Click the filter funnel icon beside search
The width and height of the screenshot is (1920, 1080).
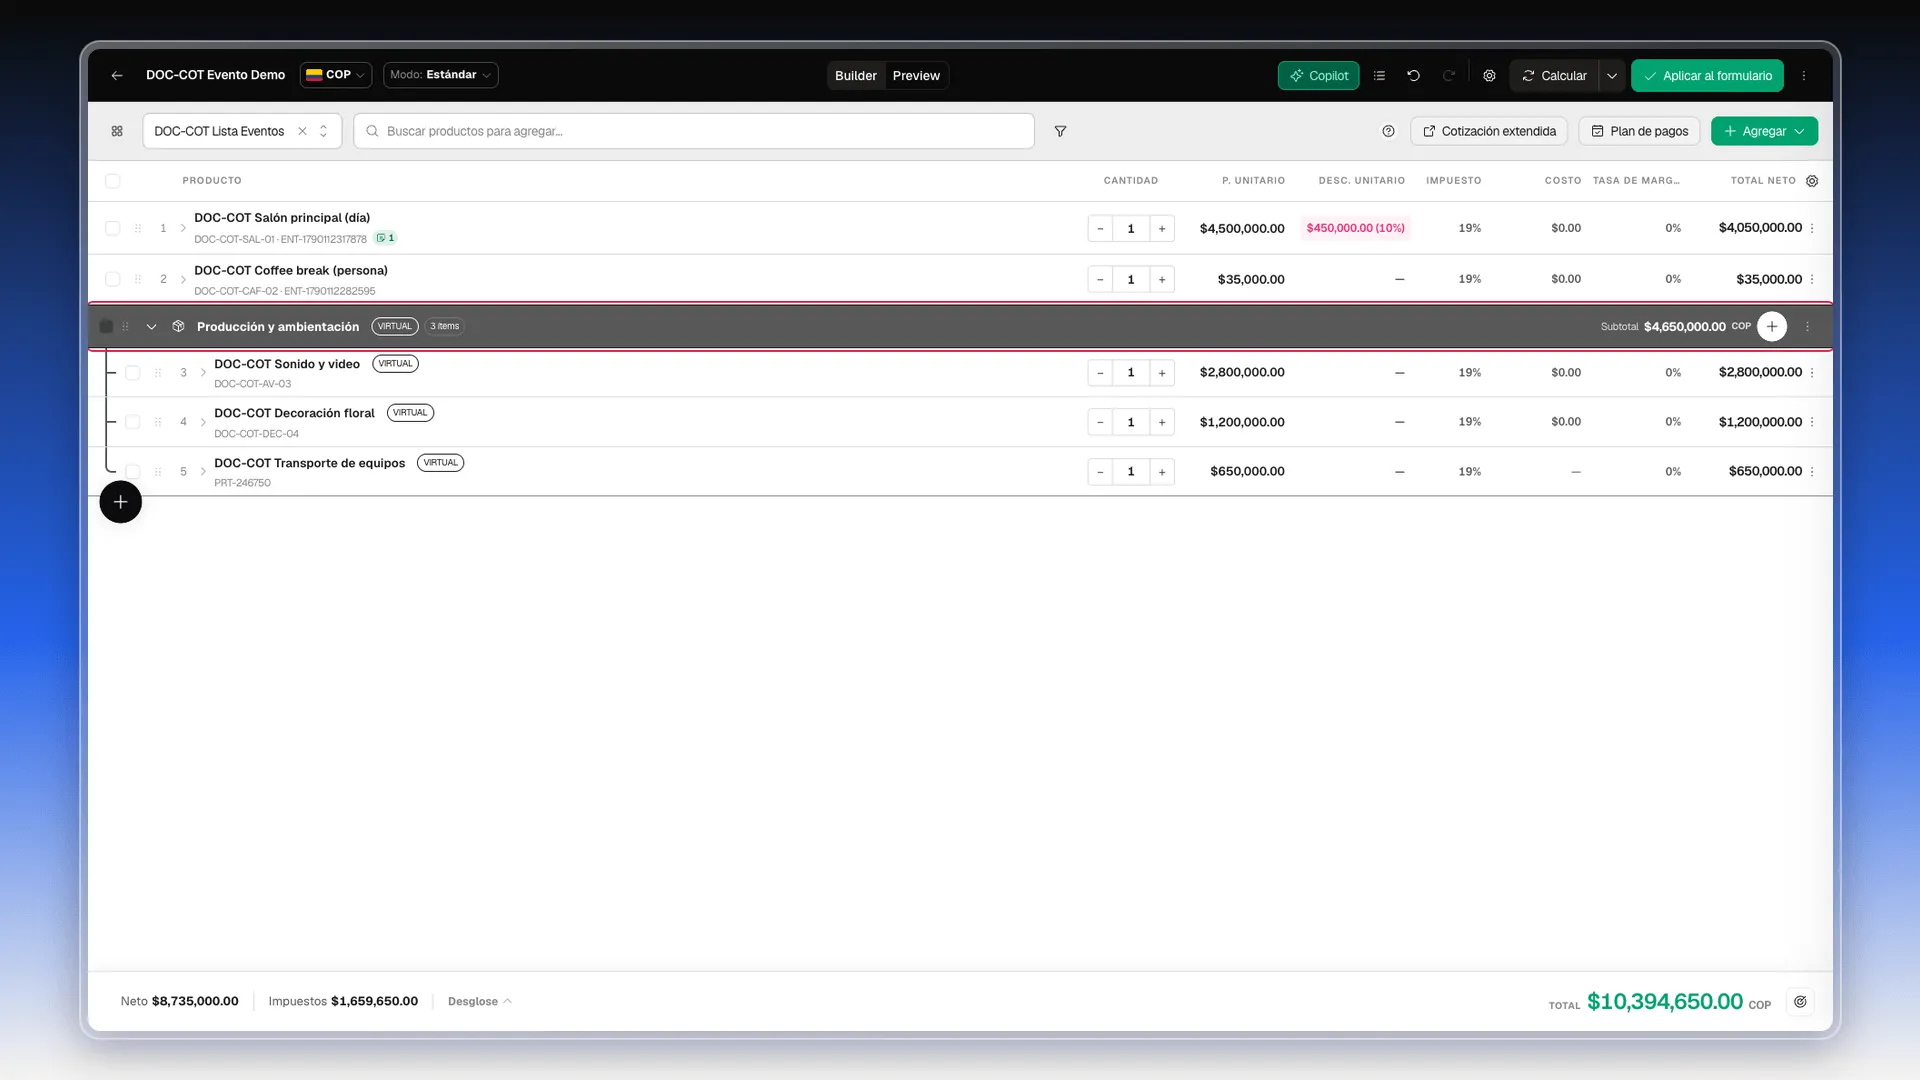coord(1060,131)
